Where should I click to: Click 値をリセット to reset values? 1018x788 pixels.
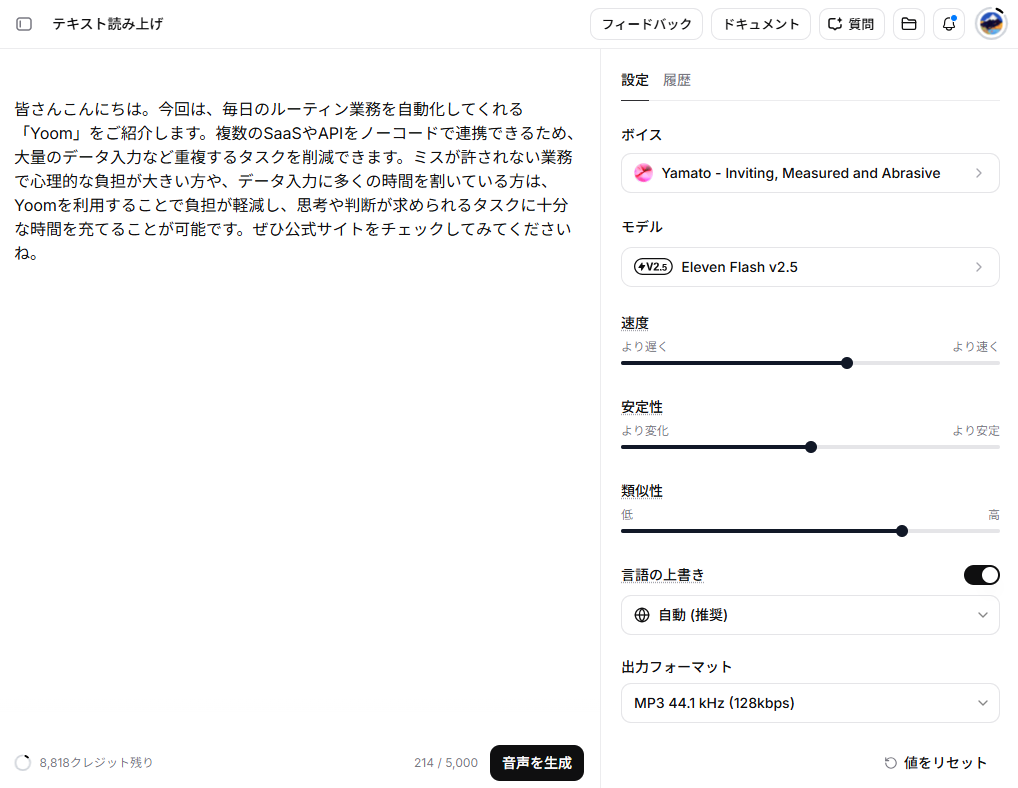click(x=936, y=763)
